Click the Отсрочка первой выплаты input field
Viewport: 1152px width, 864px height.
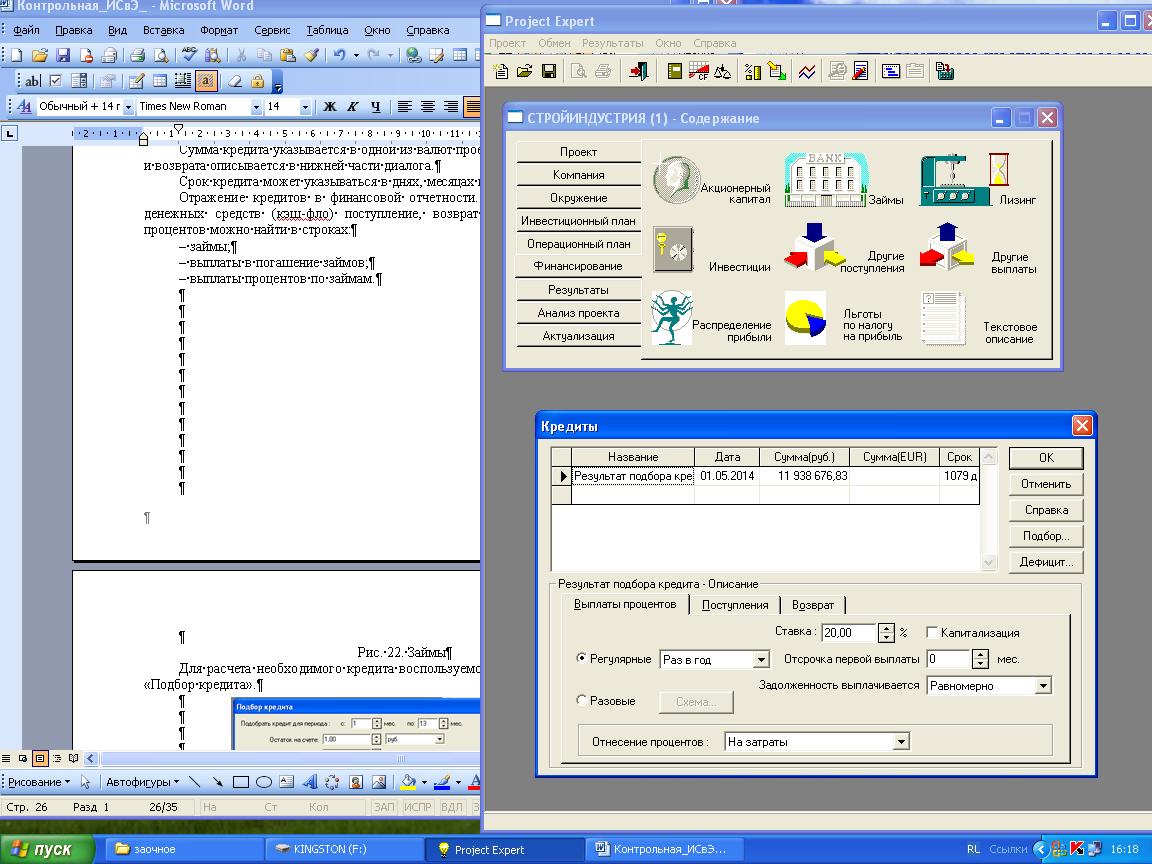948,659
